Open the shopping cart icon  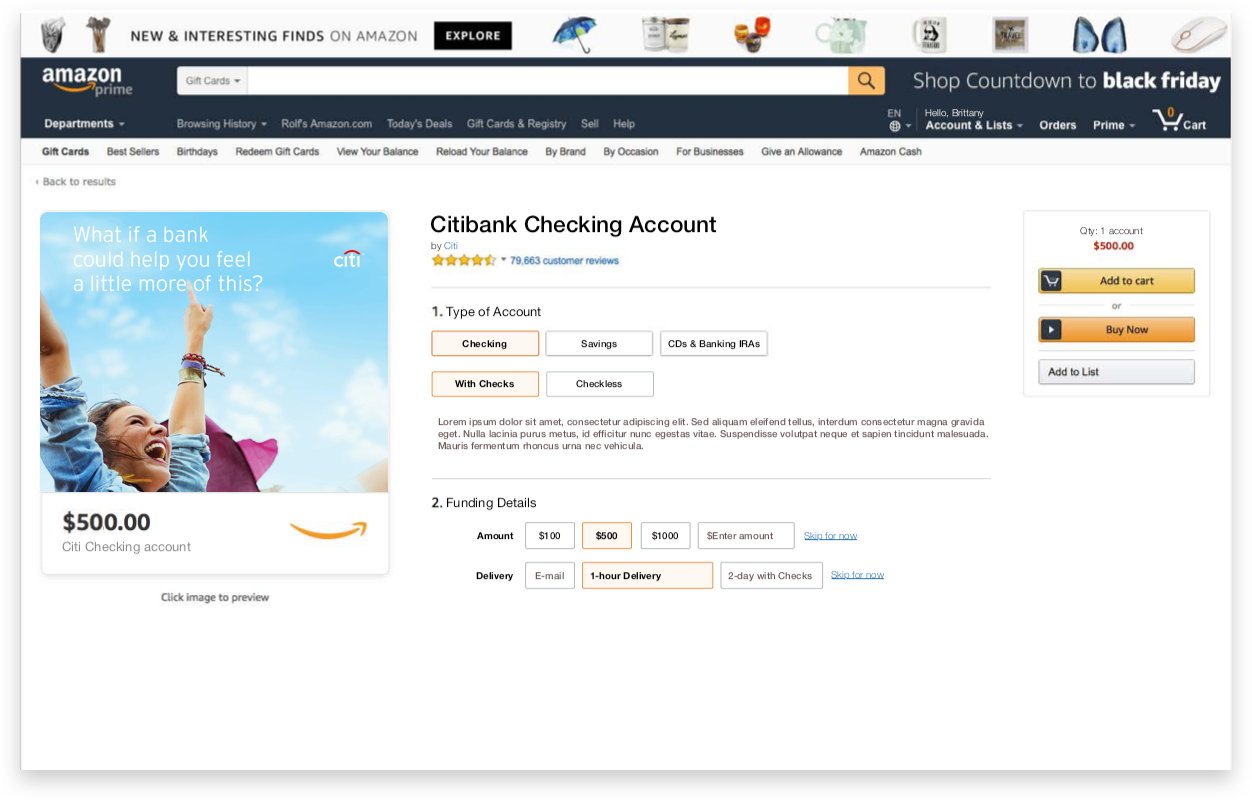(1167, 120)
